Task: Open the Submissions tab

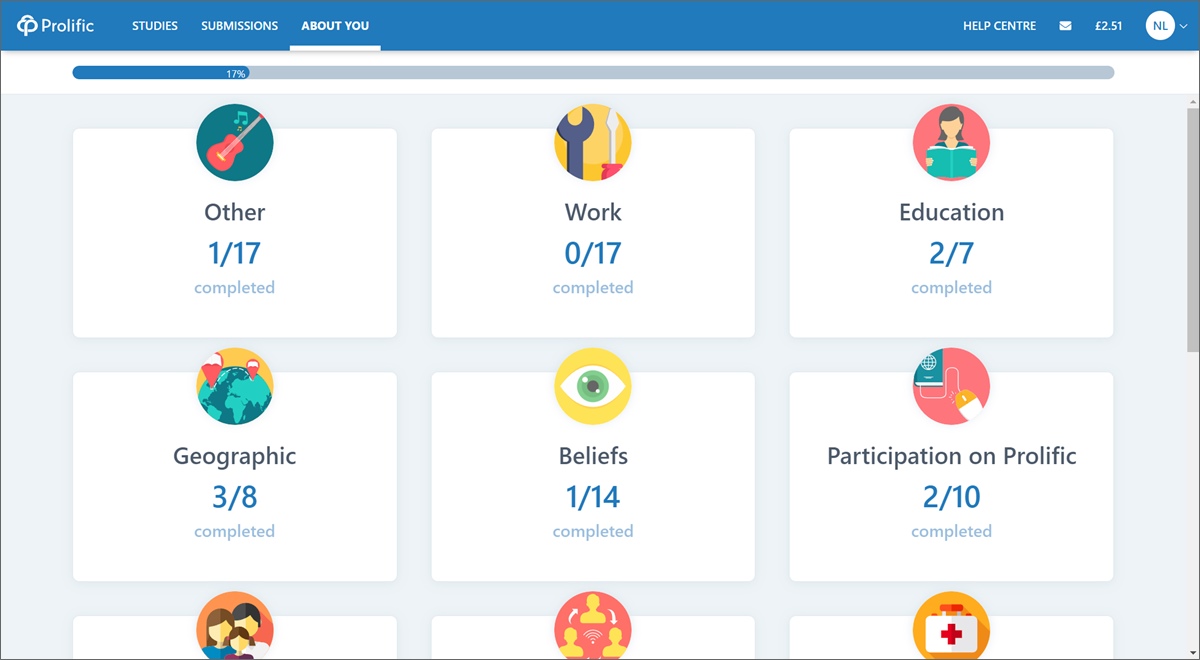Action: [239, 26]
